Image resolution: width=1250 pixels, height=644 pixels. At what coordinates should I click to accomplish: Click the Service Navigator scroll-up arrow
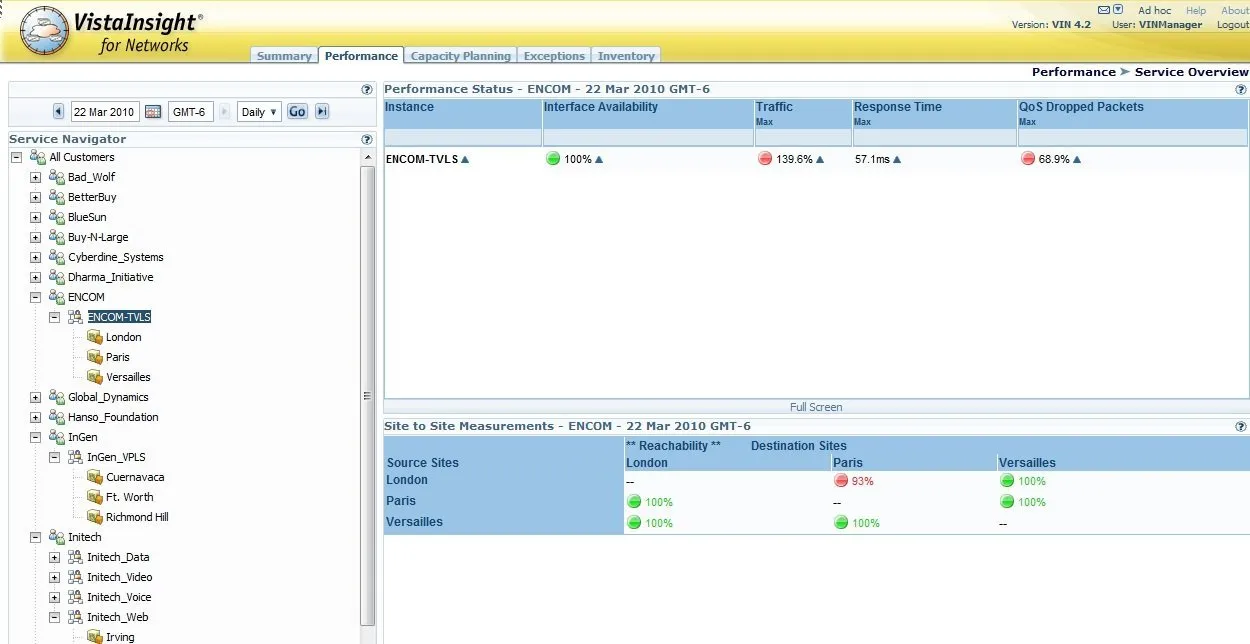[x=367, y=158]
